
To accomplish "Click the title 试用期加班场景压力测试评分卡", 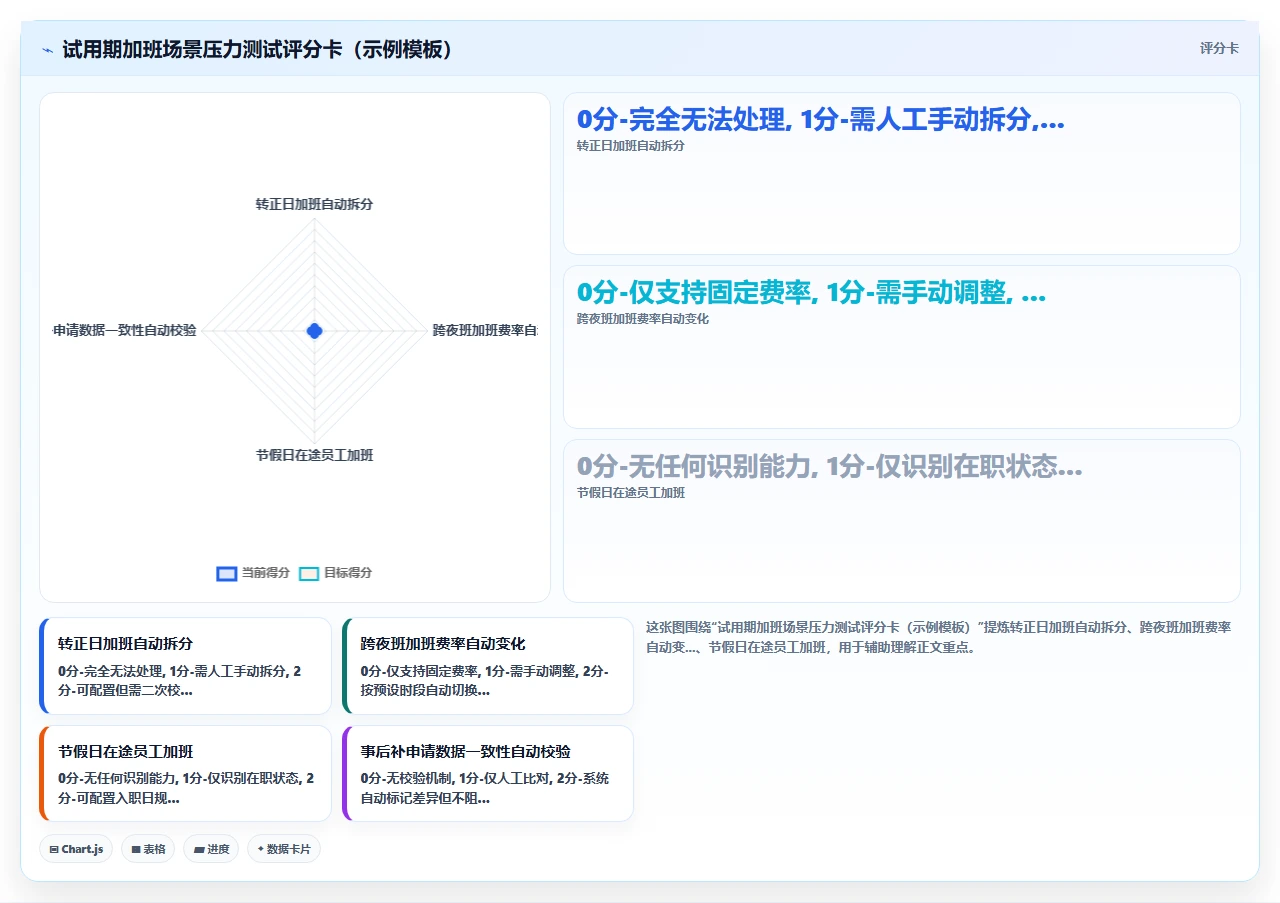I will coord(258,49).
